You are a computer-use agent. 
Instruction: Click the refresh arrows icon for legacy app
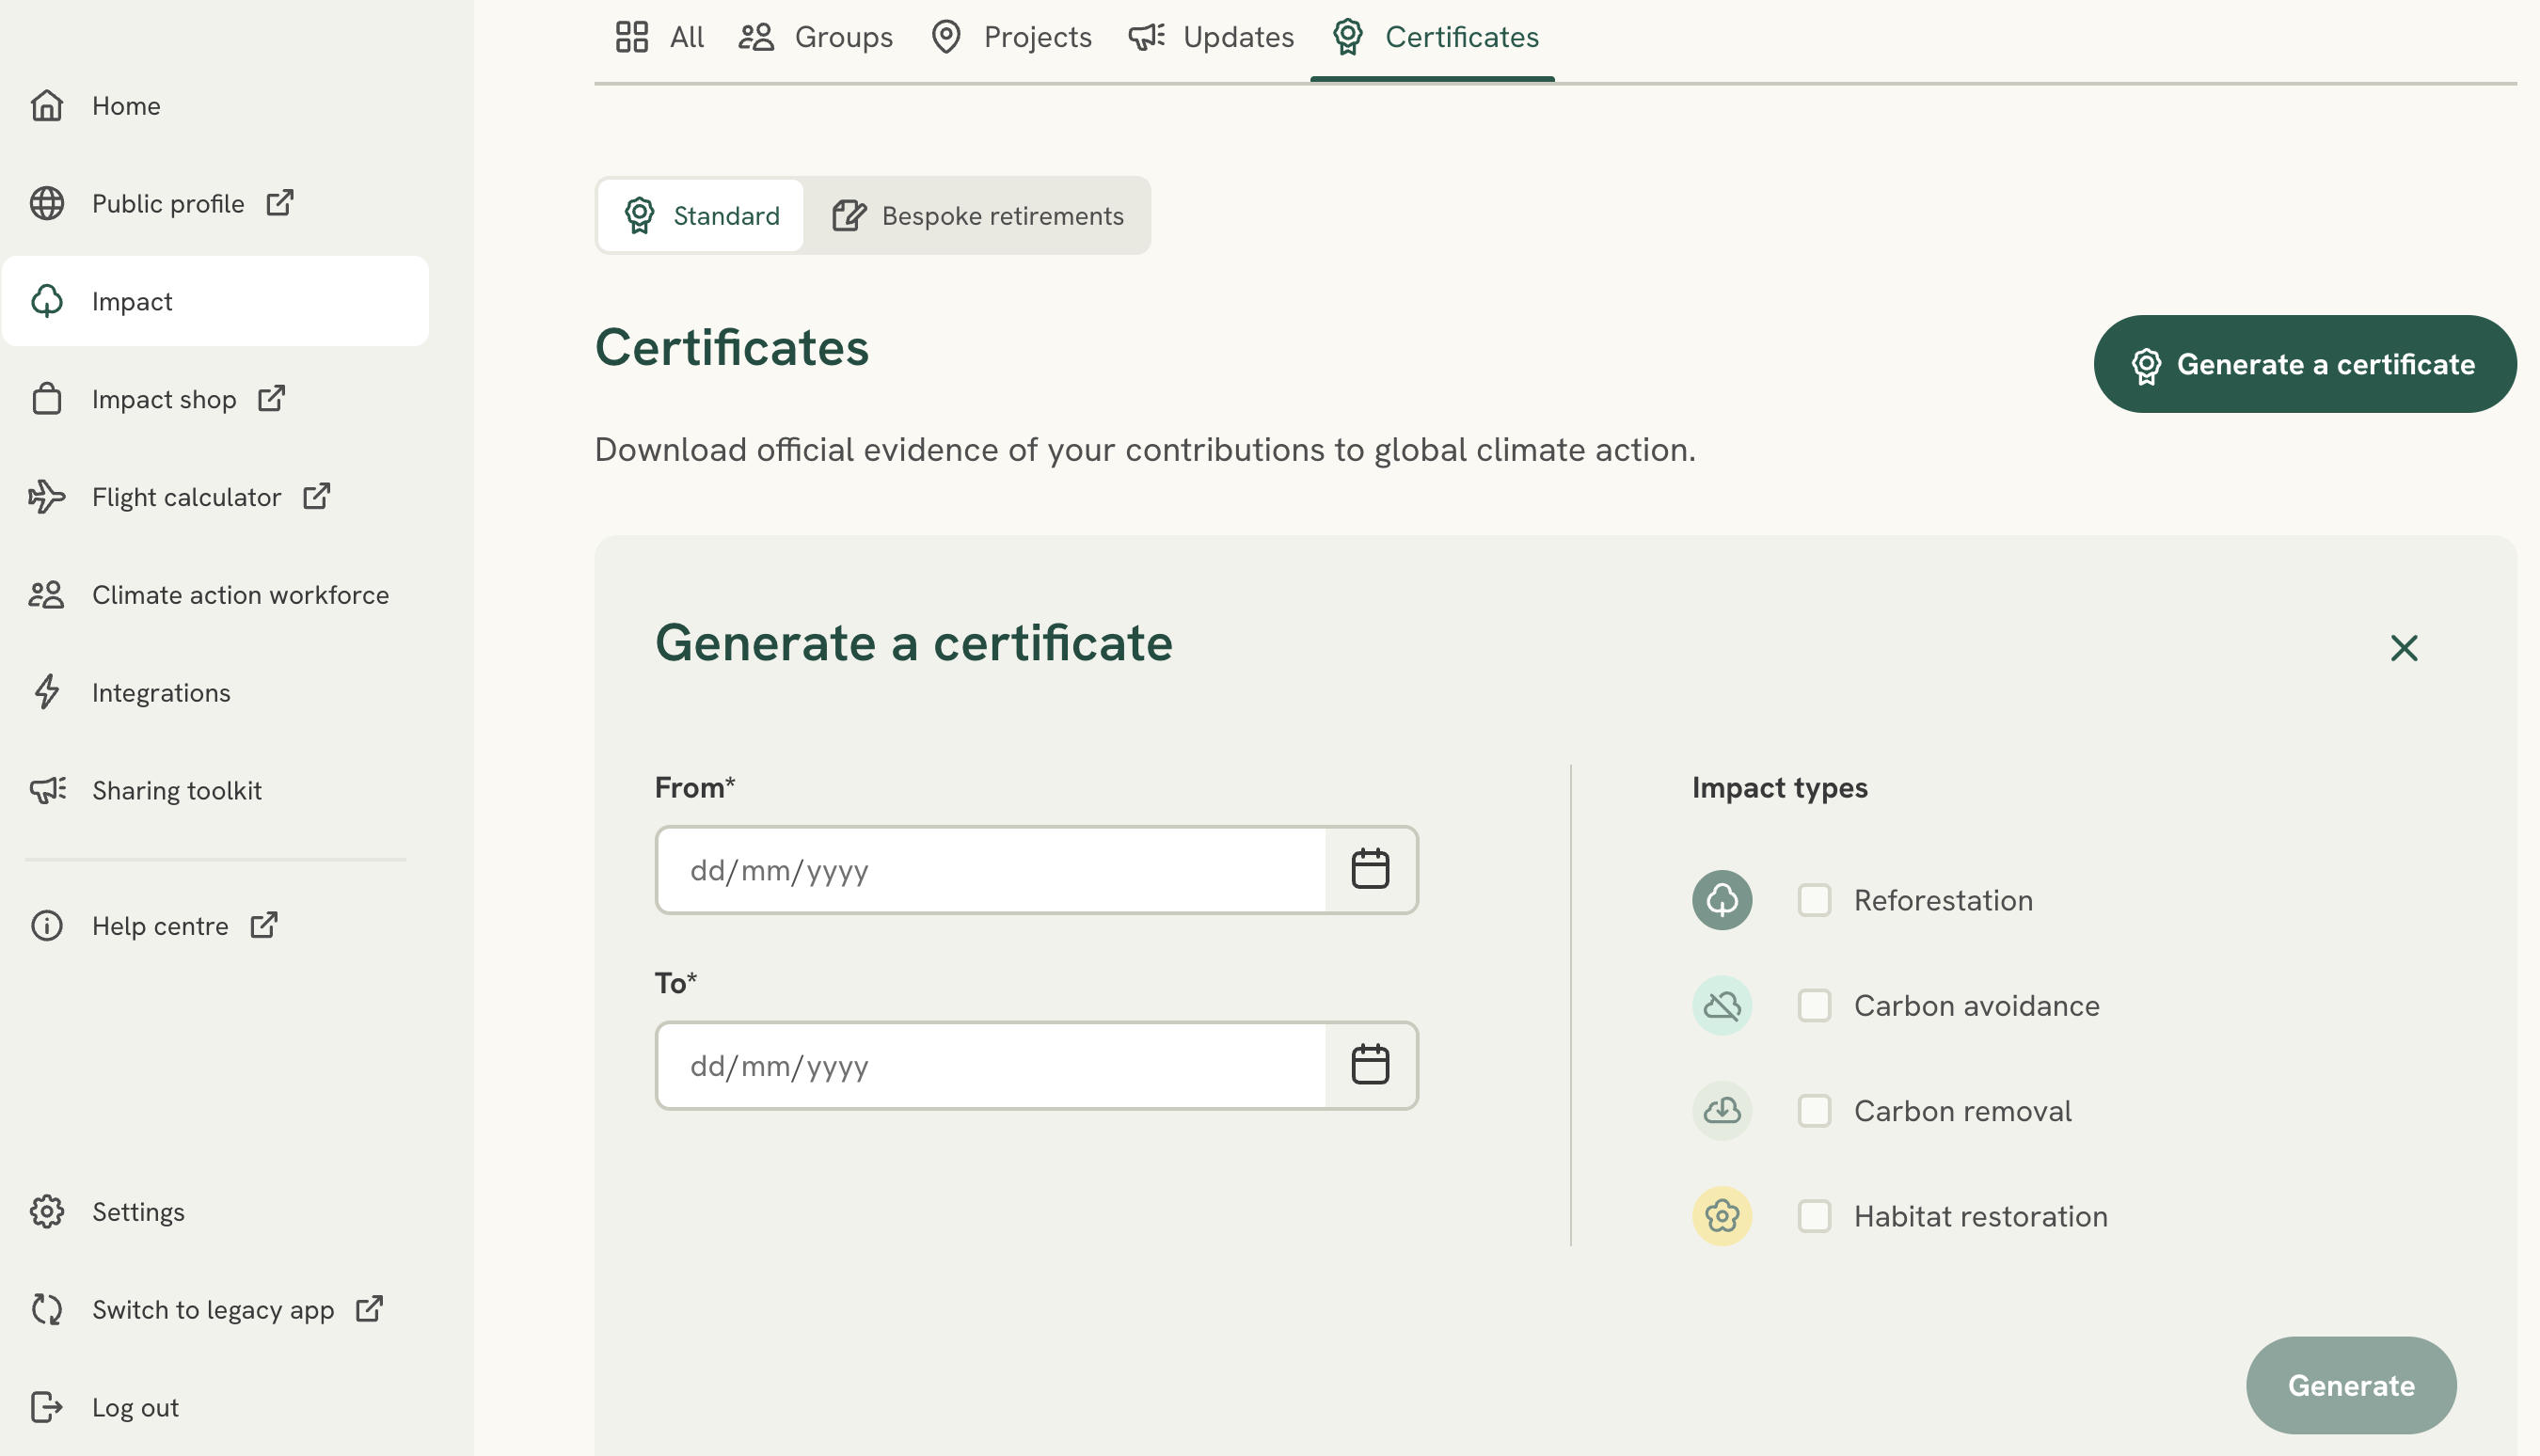[x=47, y=1309]
